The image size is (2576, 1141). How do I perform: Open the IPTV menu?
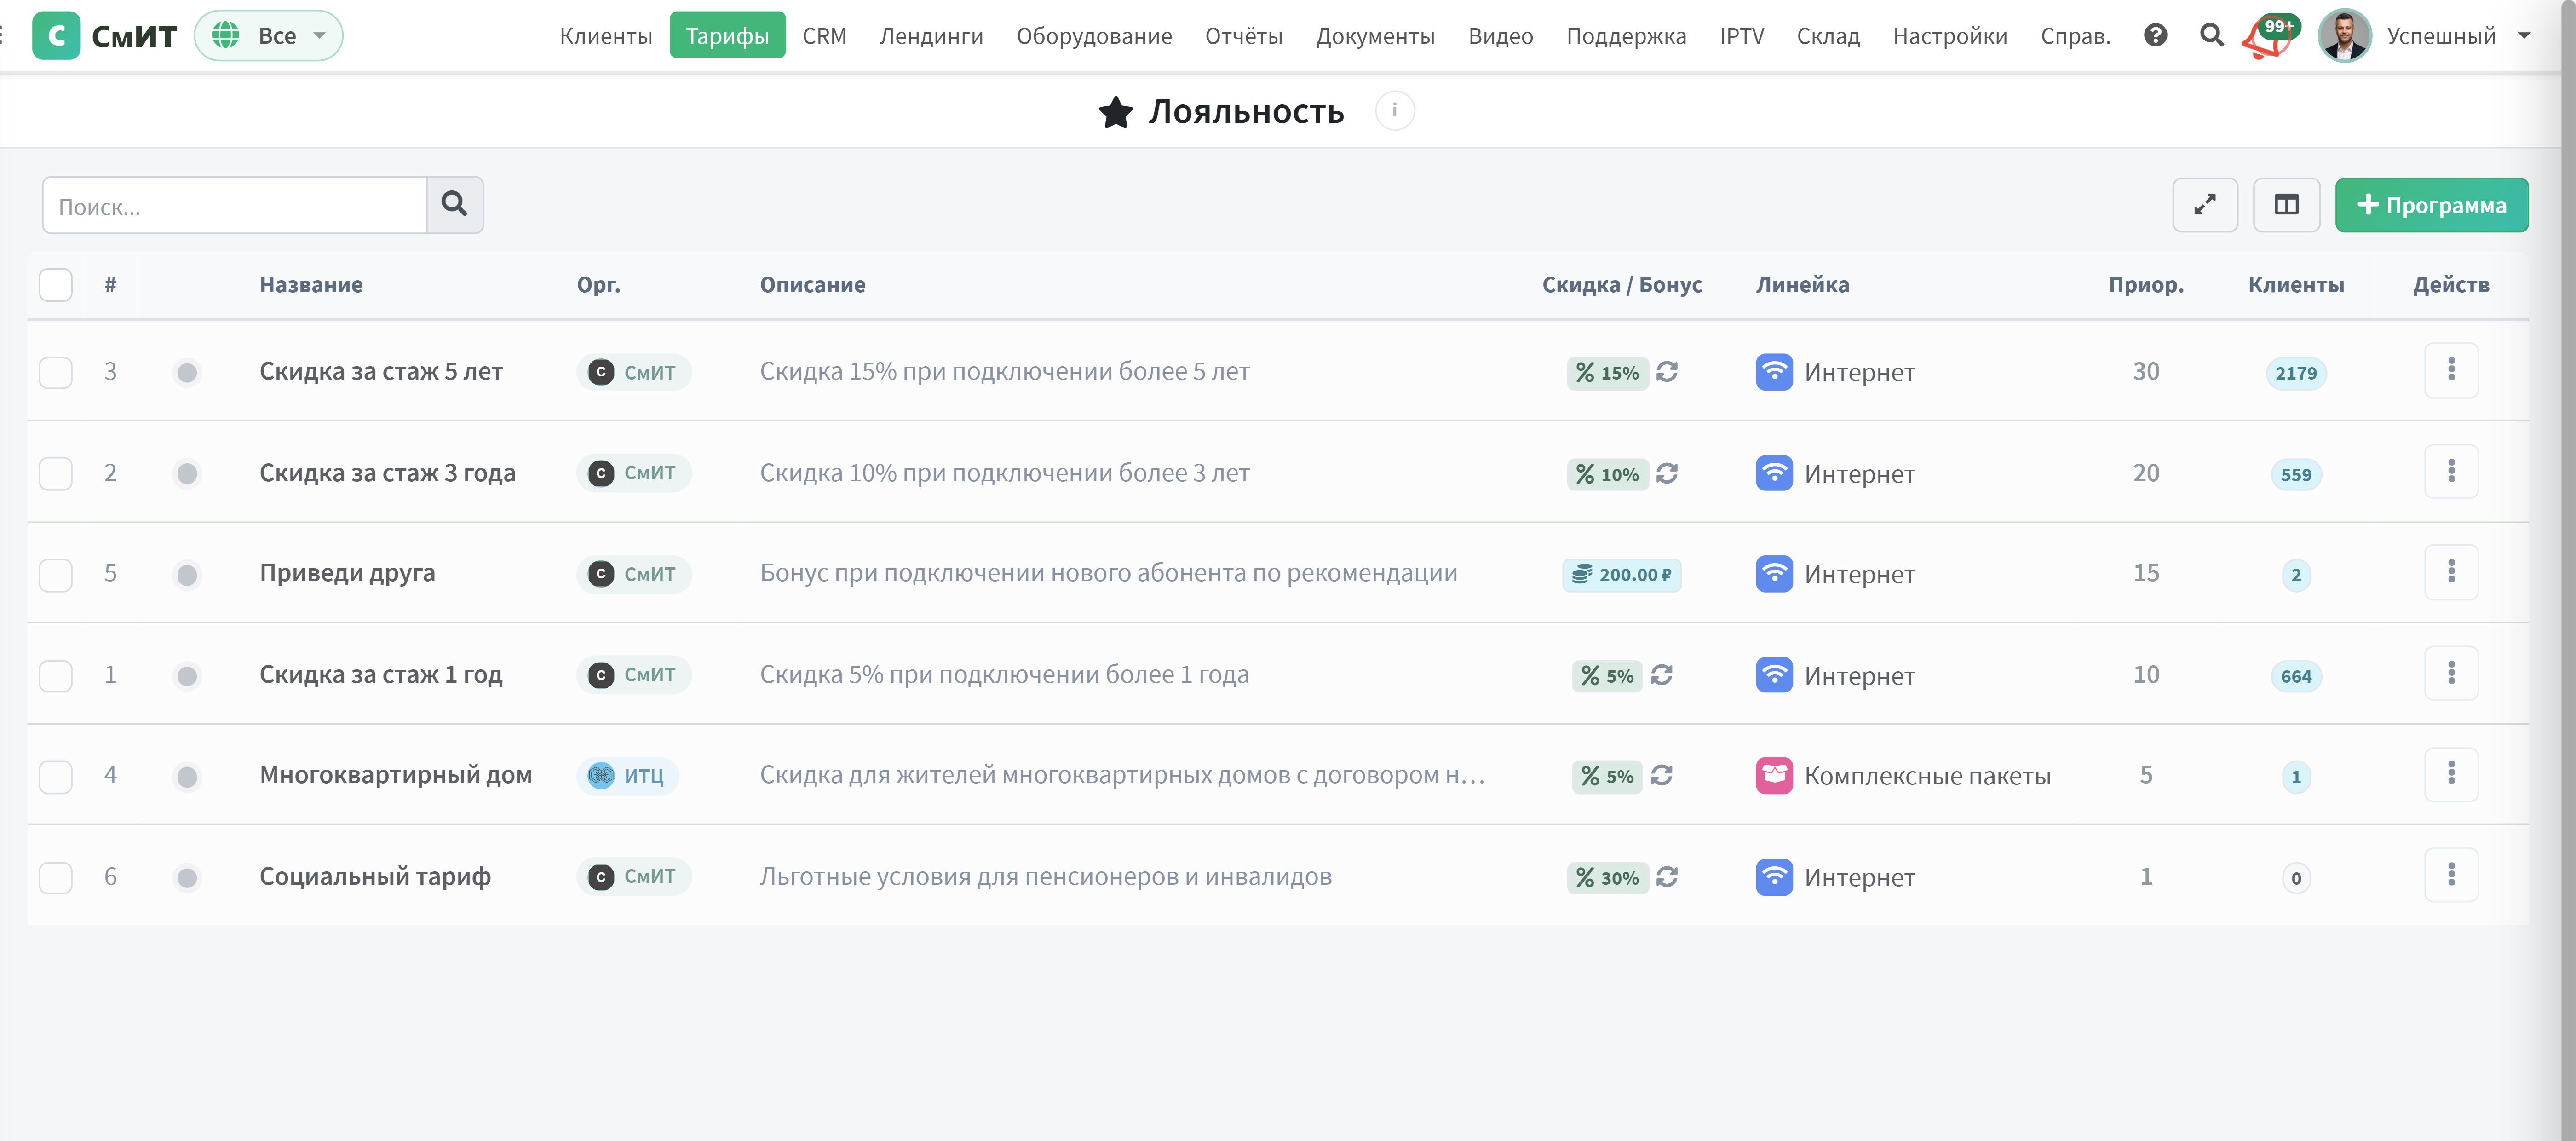coord(1741,36)
